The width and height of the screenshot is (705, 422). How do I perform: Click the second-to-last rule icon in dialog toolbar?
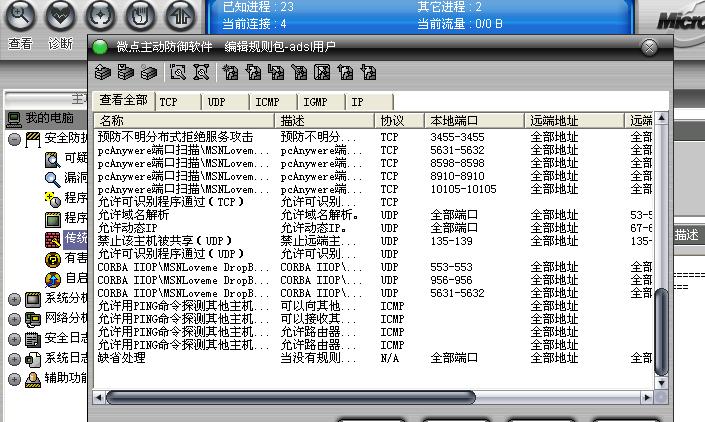[x=345, y=72]
